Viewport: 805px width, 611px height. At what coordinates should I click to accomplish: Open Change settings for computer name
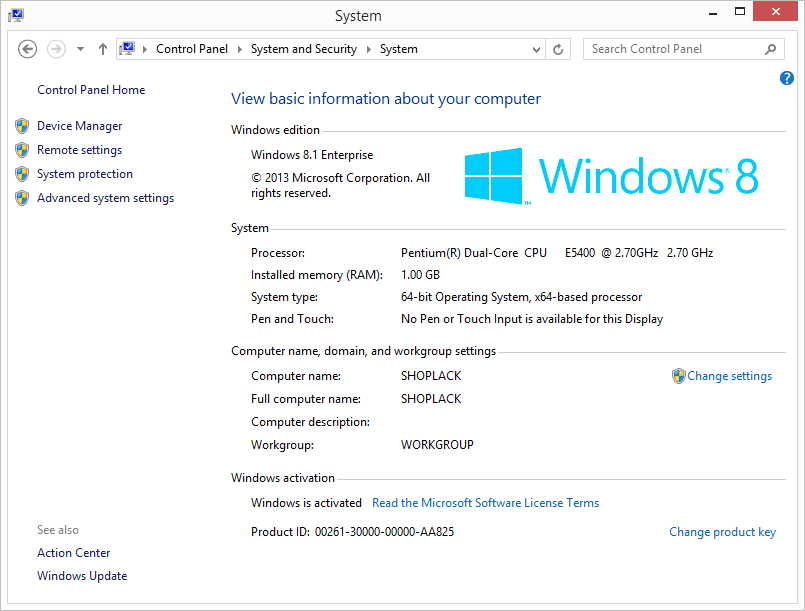(x=730, y=376)
